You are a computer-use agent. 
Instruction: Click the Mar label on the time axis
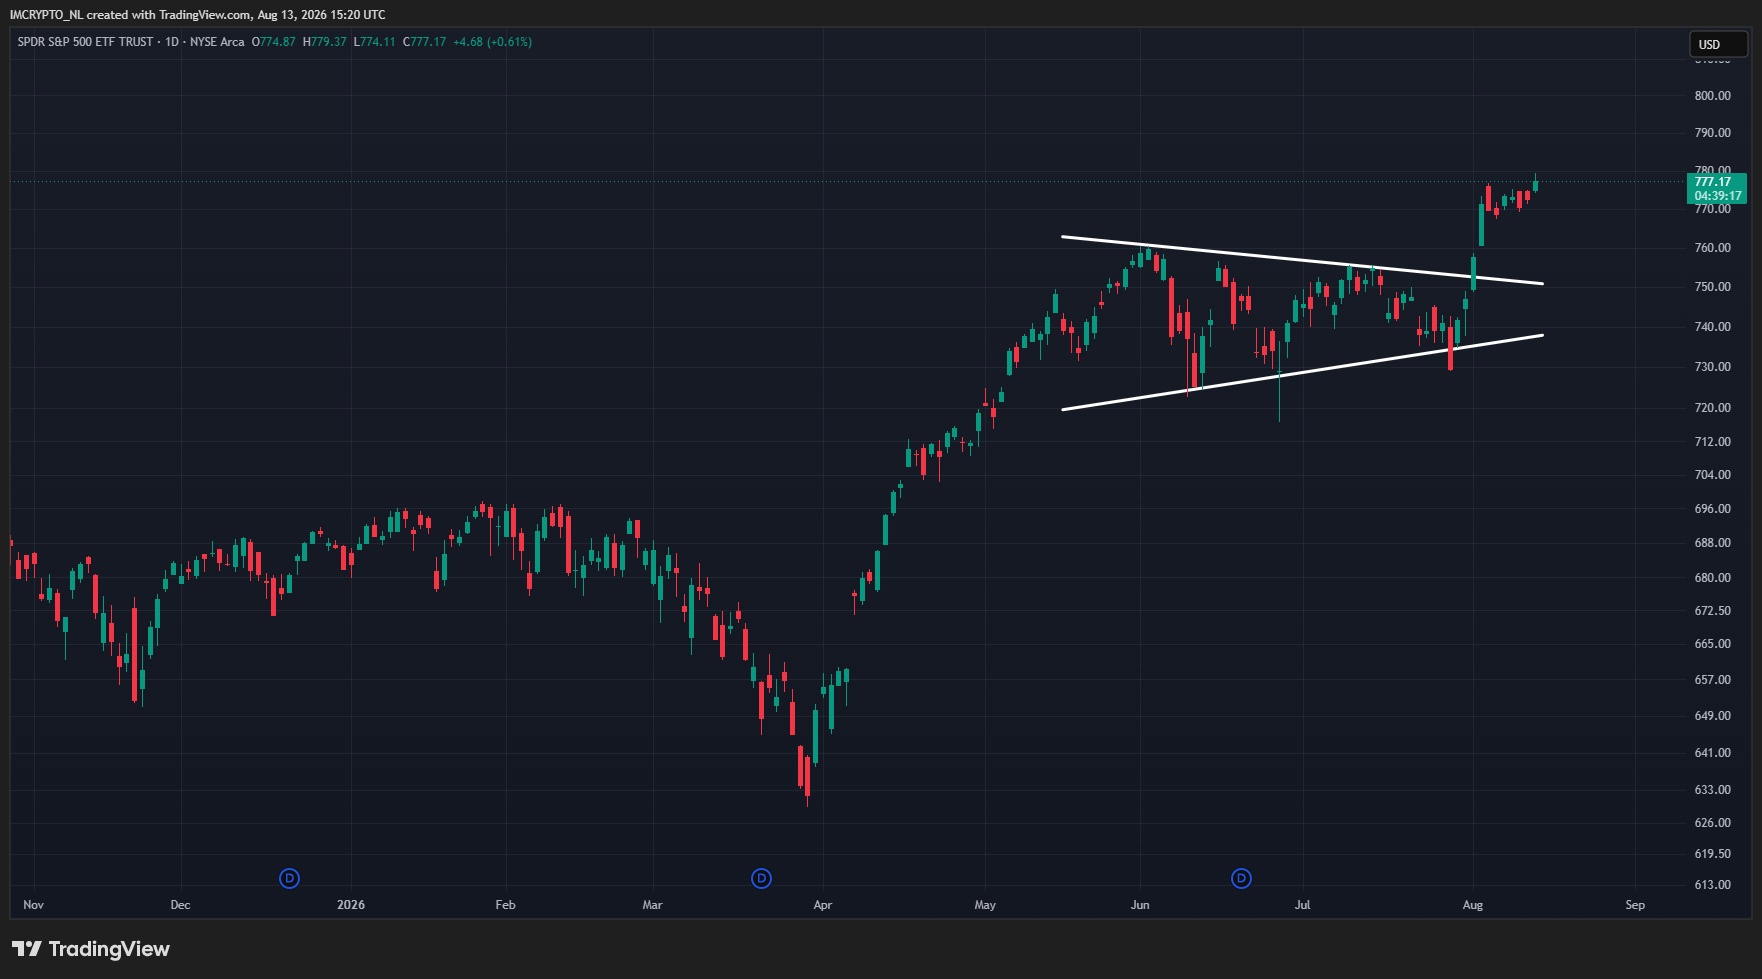(x=653, y=905)
